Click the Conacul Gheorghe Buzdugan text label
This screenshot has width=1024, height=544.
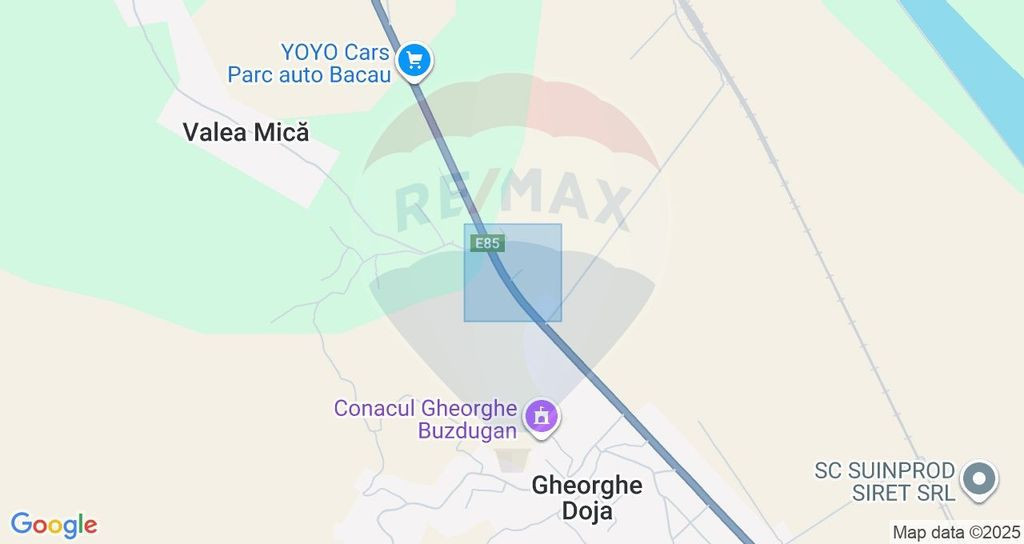(426, 419)
